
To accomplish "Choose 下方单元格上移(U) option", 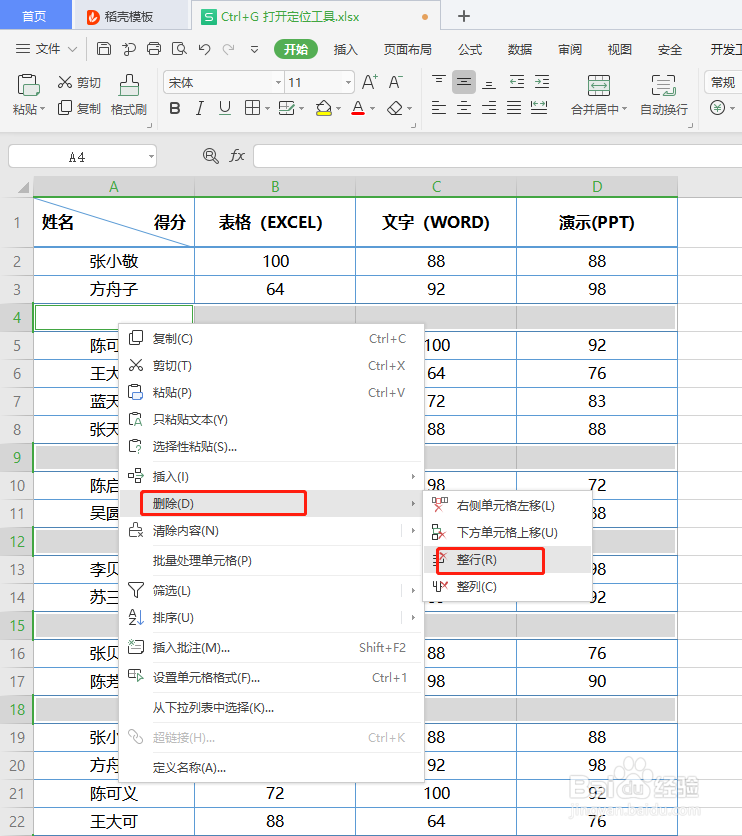I will pos(507,532).
